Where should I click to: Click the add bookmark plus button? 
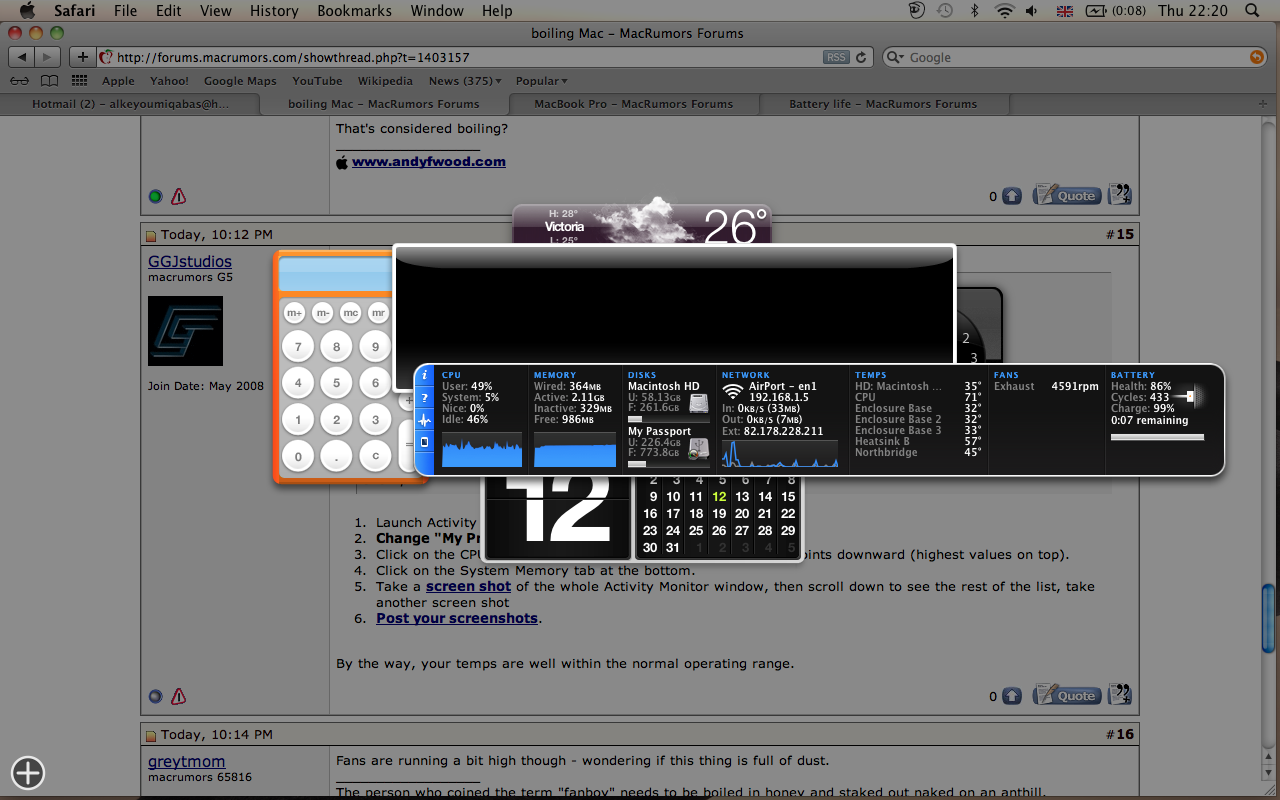click(x=83, y=57)
